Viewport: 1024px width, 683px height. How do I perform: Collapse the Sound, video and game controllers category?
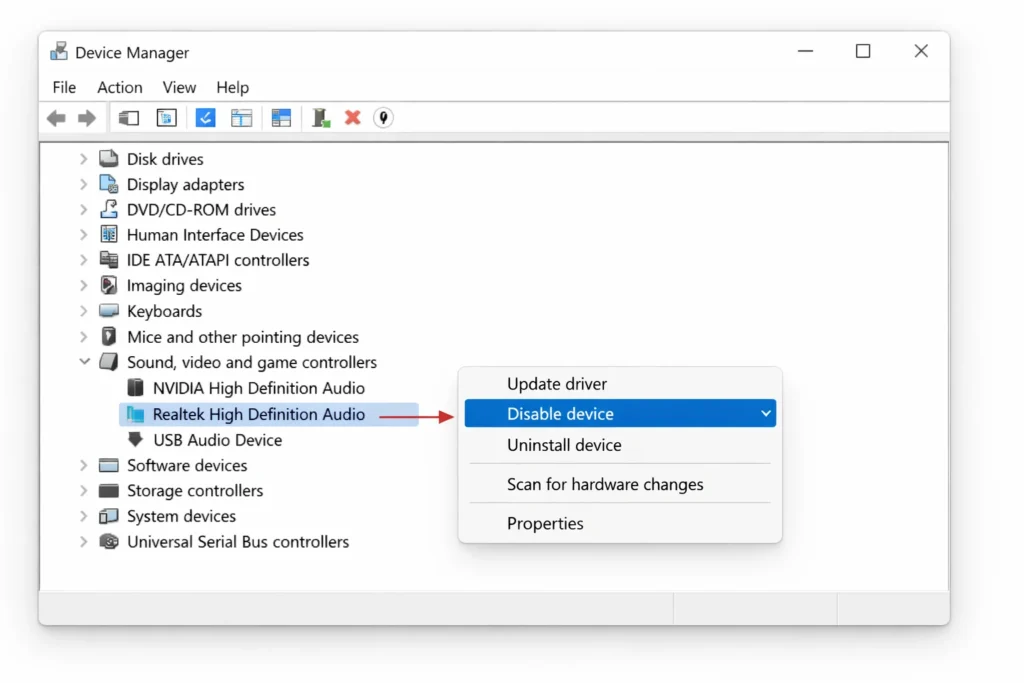pyautogui.click(x=84, y=362)
